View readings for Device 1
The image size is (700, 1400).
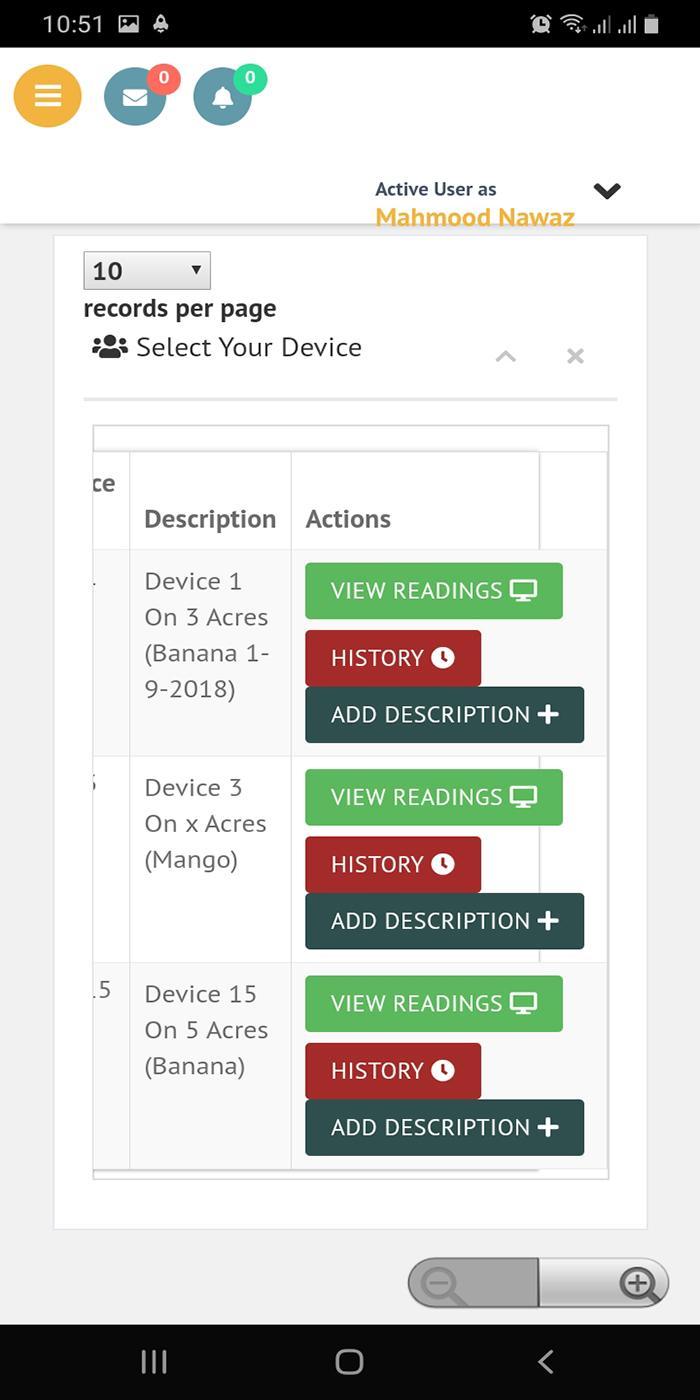(x=433, y=591)
